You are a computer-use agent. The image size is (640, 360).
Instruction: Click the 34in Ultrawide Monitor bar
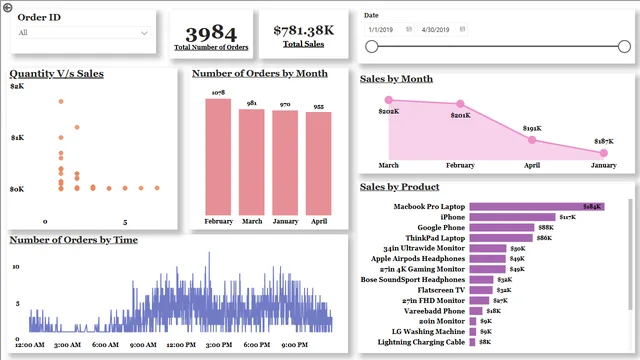pos(488,248)
